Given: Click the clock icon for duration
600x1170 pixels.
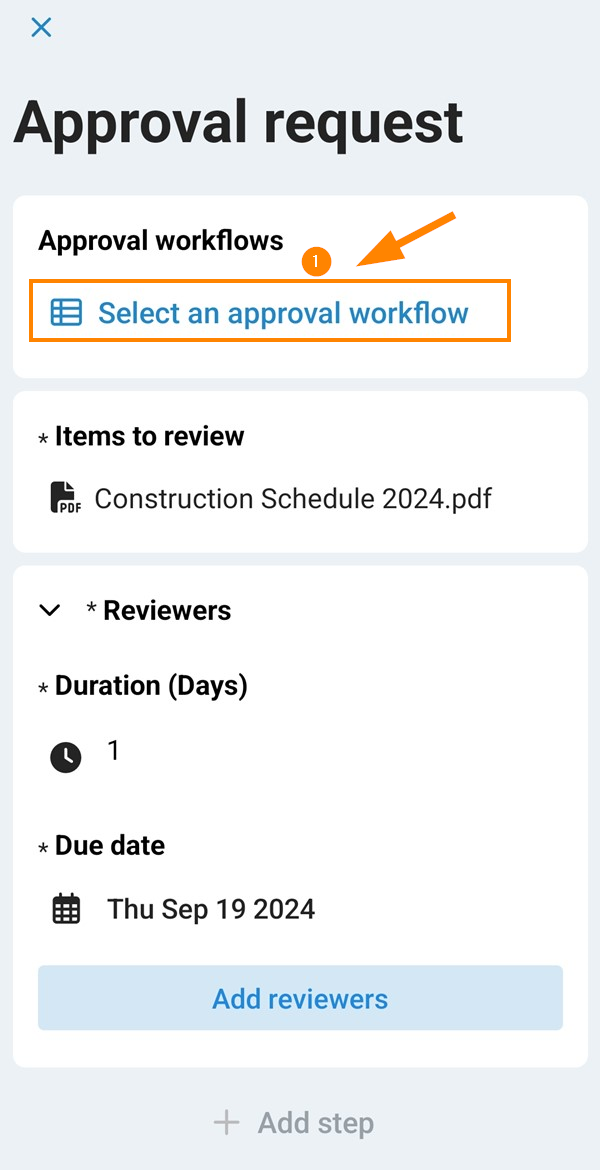Looking at the screenshot, I should (66, 757).
